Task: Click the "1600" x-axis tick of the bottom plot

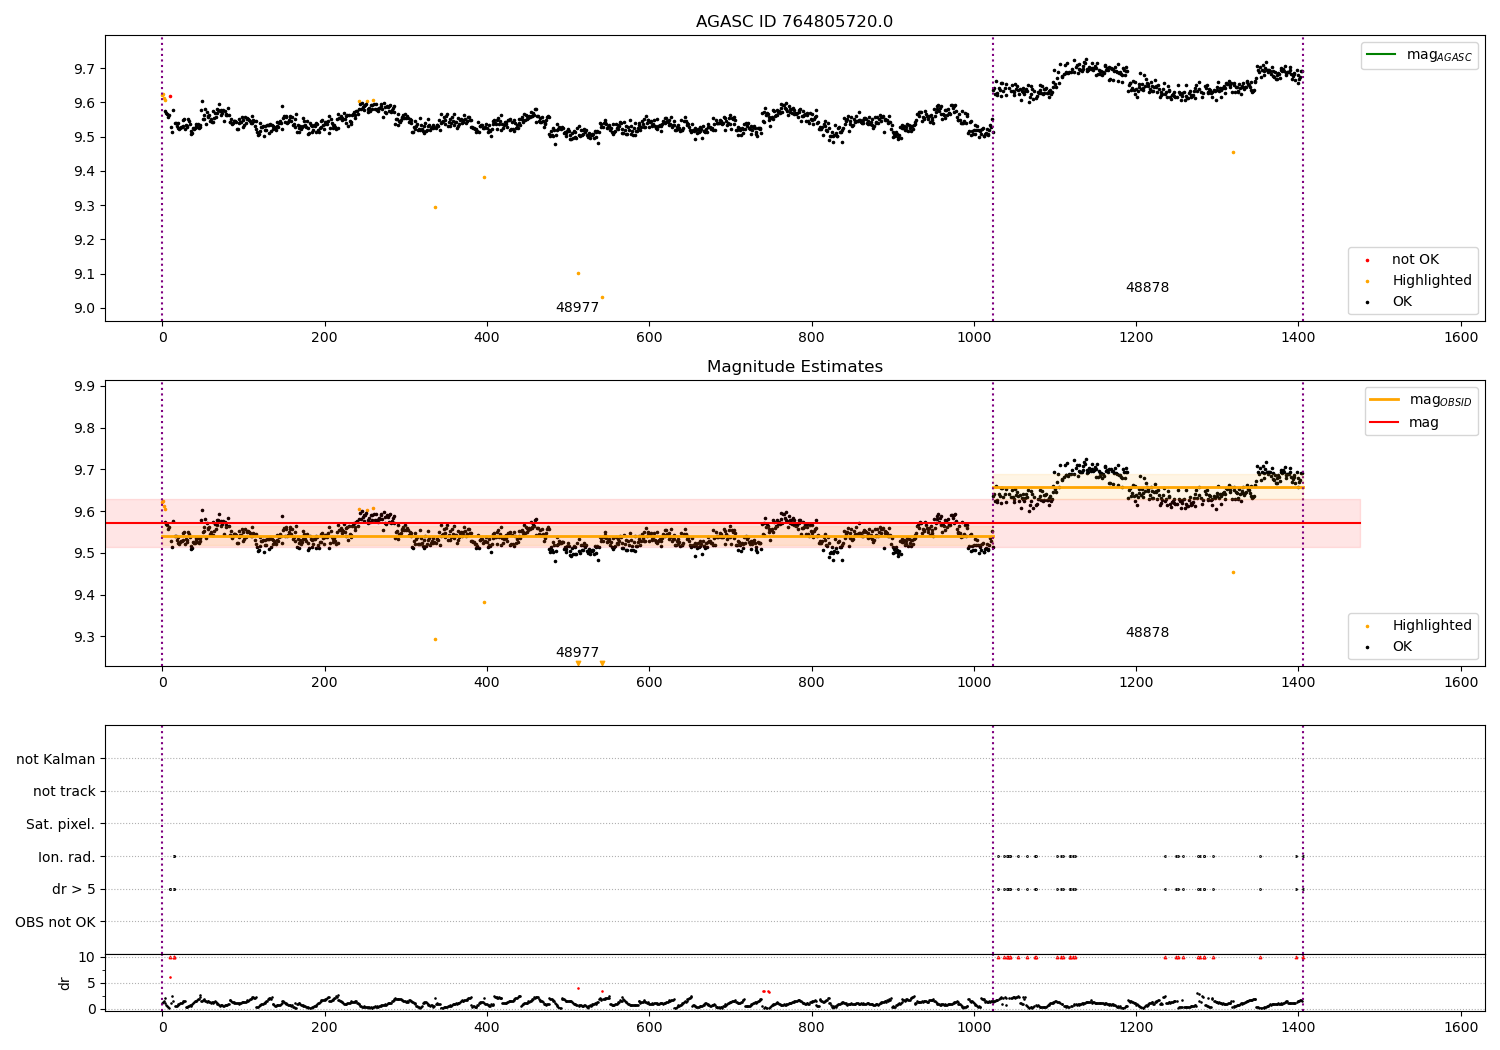Action: click(1461, 1028)
